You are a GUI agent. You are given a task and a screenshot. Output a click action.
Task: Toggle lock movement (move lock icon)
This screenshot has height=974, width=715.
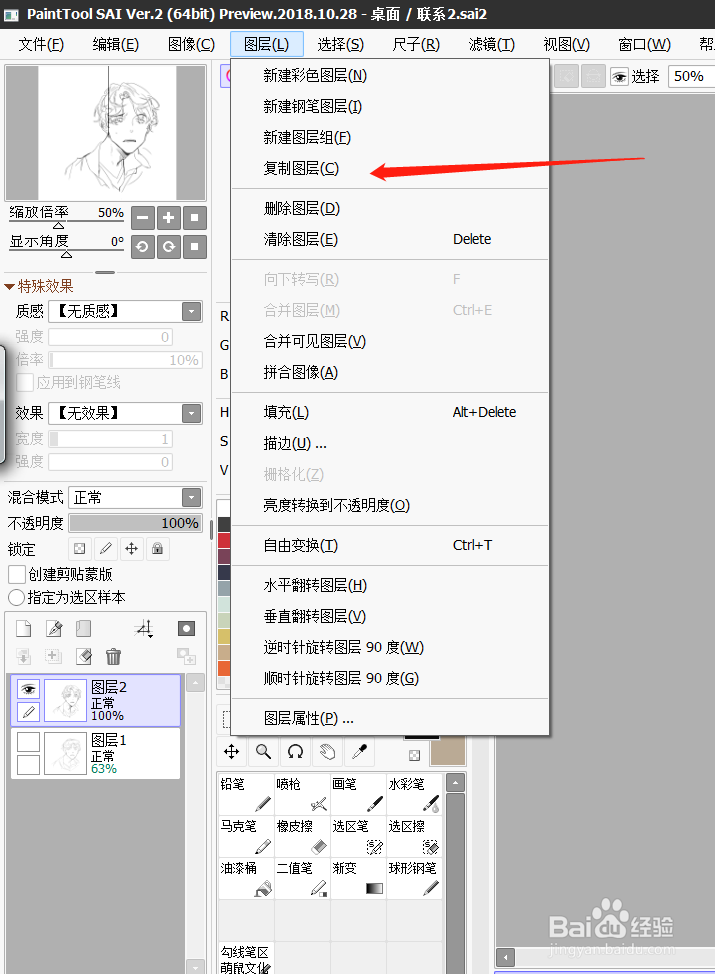pos(132,548)
